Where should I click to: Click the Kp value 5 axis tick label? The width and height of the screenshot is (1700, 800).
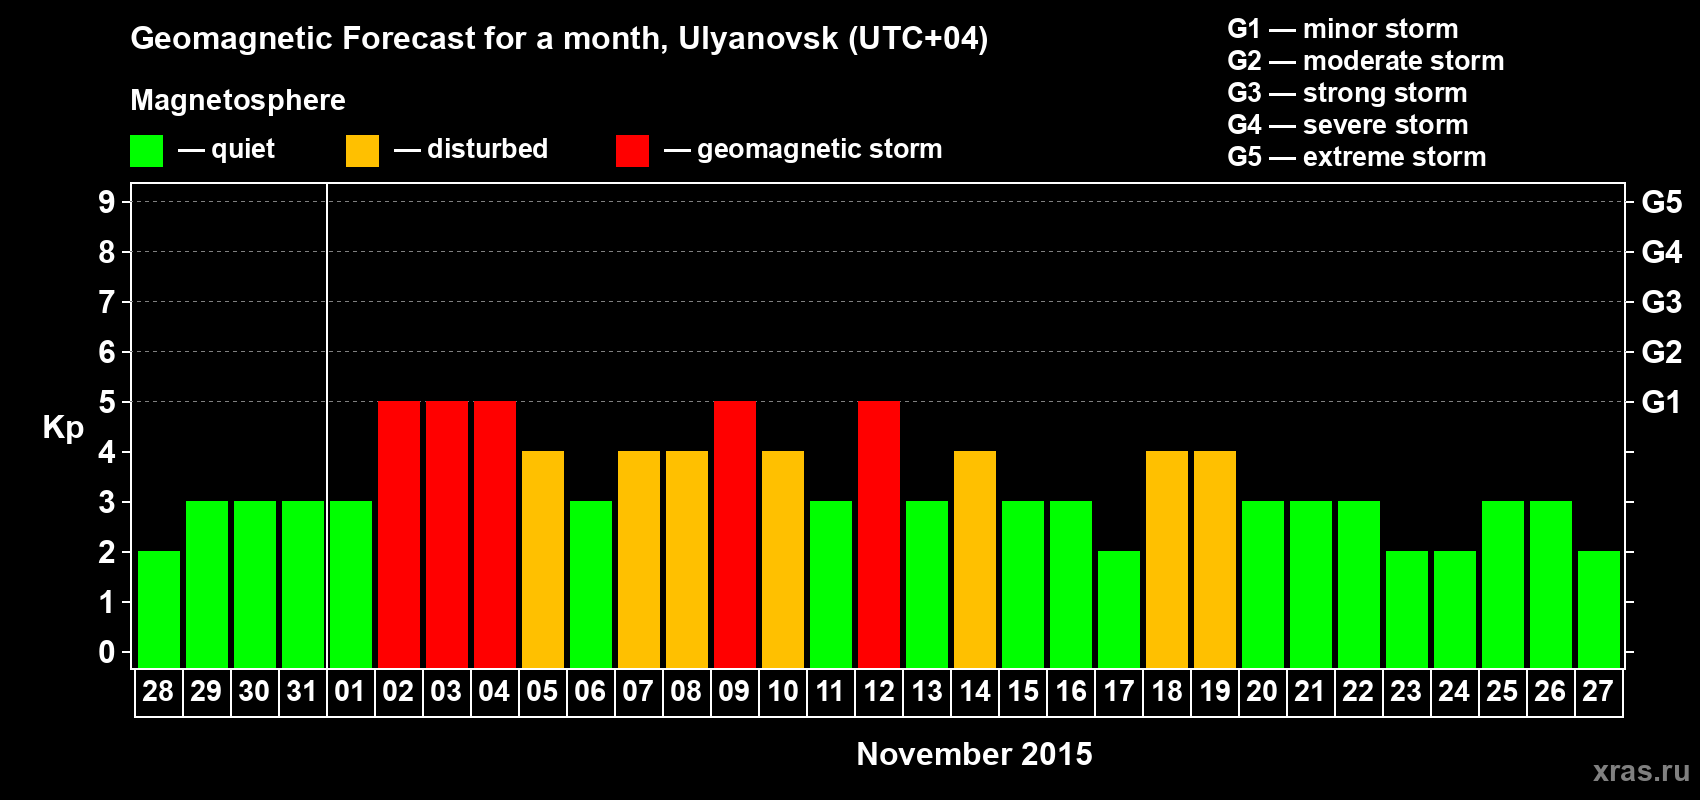pyautogui.click(x=107, y=402)
